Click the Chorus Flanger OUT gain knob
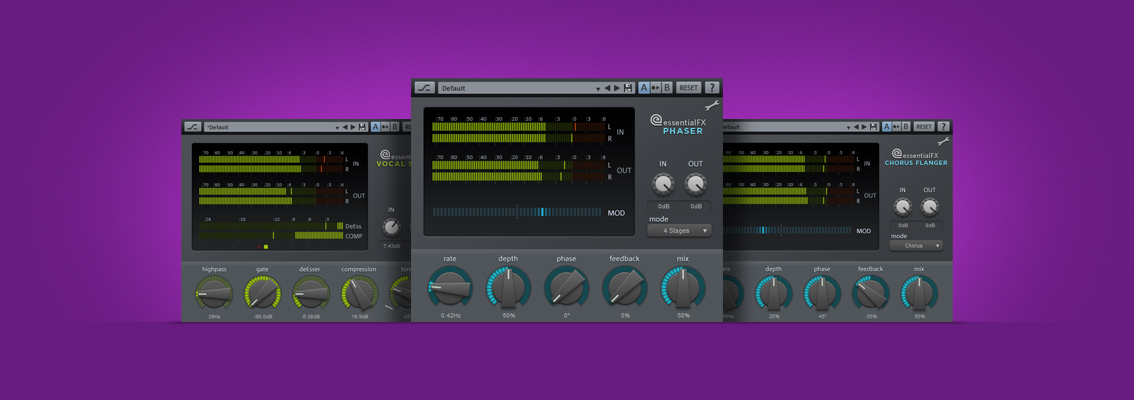The height and width of the screenshot is (400, 1134). pyautogui.click(x=929, y=208)
